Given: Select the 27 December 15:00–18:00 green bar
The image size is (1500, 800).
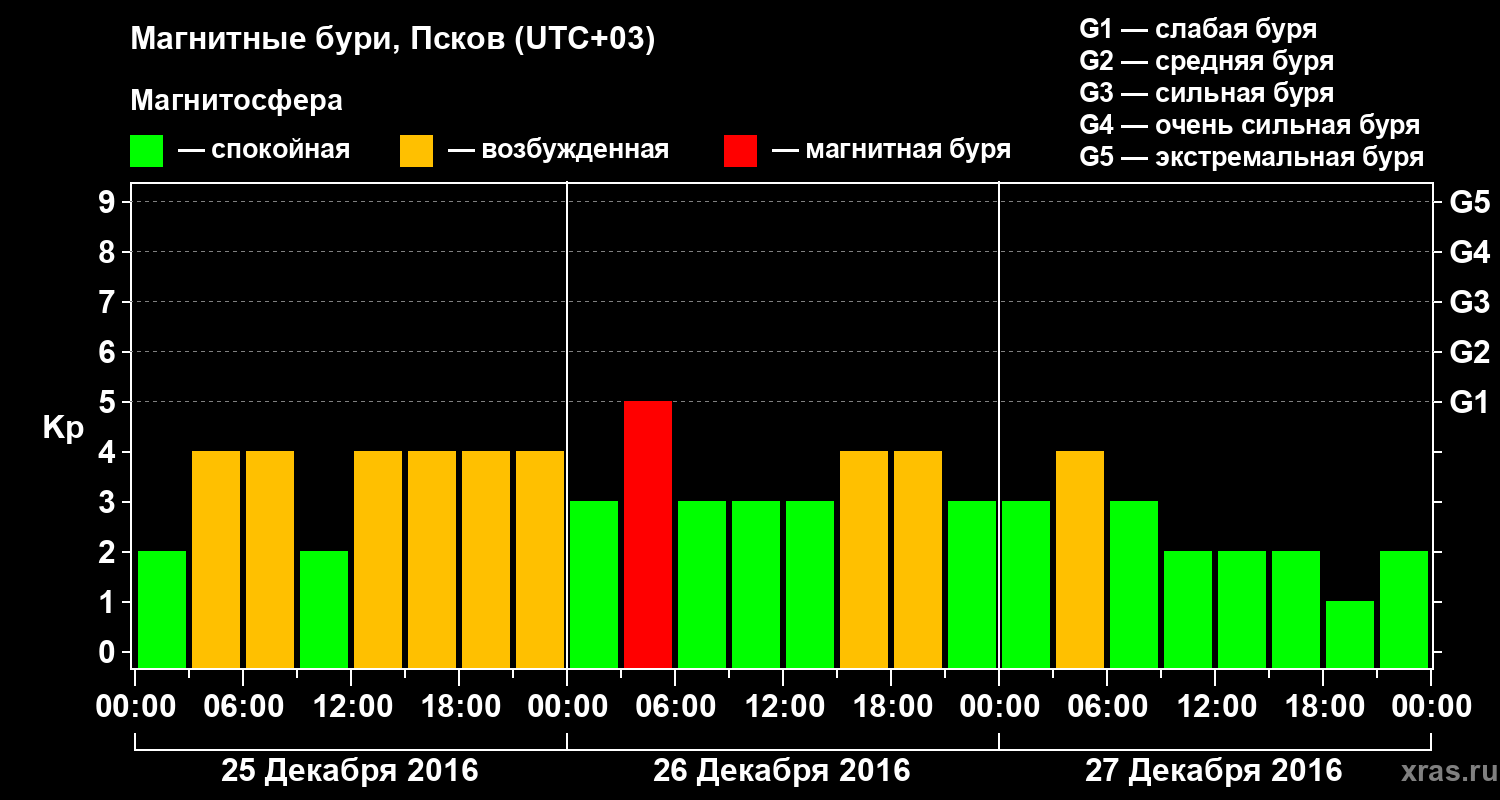Looking at the screenshot, I should click(1296, 609).
